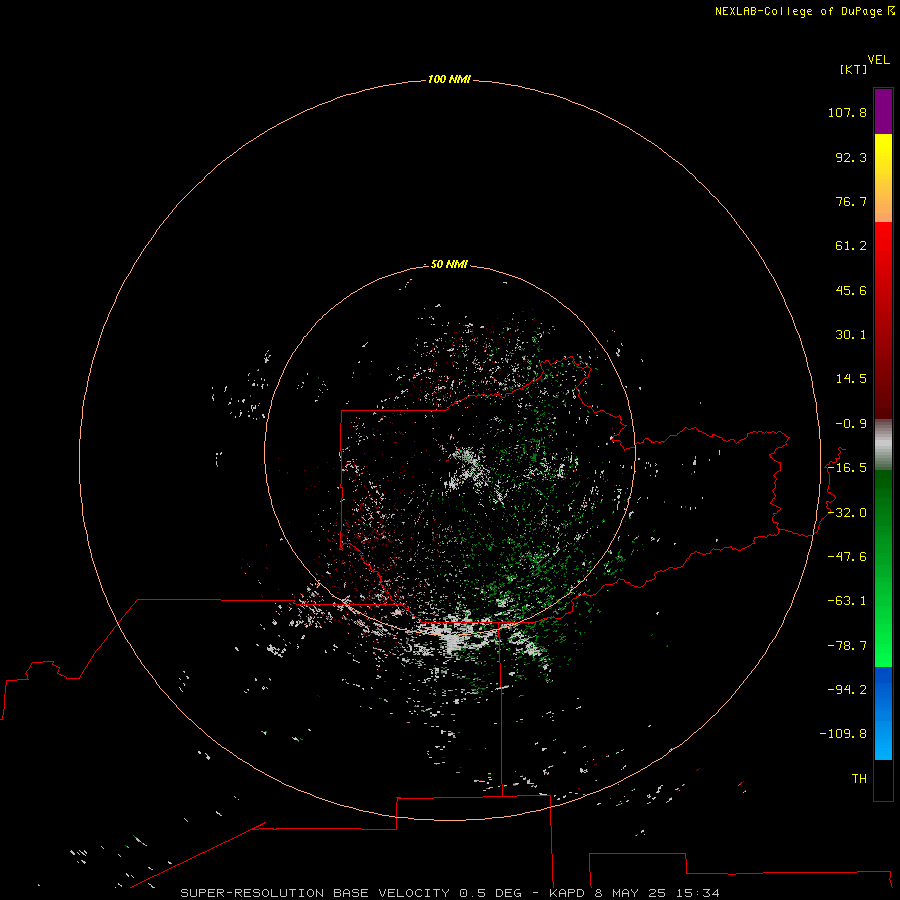Click the -47.6 velocity legend value
This screenshot has height=900, width=900.
(x=847, y=557)
